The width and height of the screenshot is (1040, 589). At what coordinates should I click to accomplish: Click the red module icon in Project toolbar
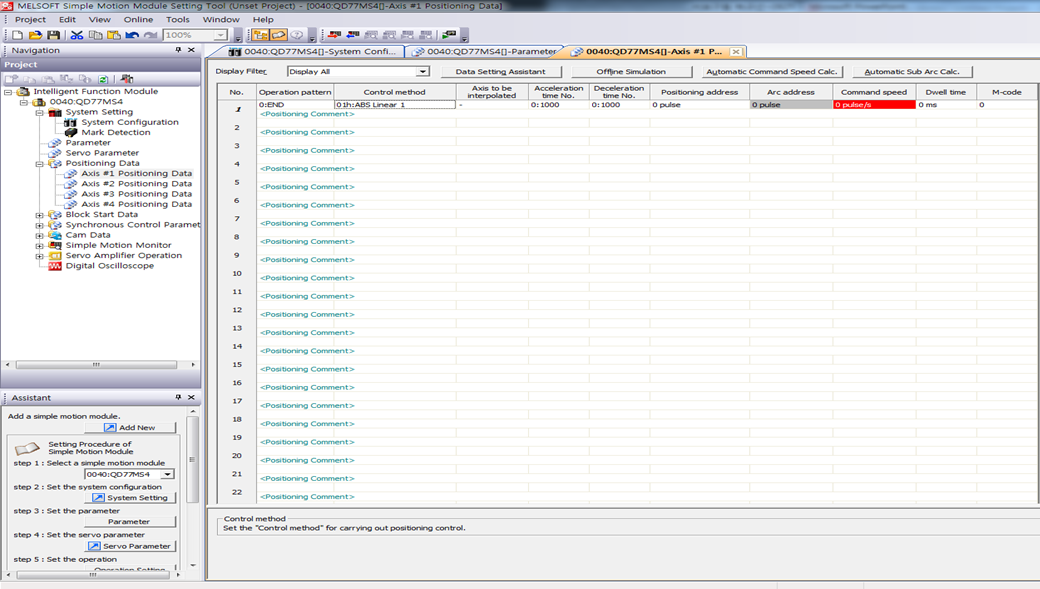pos(127,79)
